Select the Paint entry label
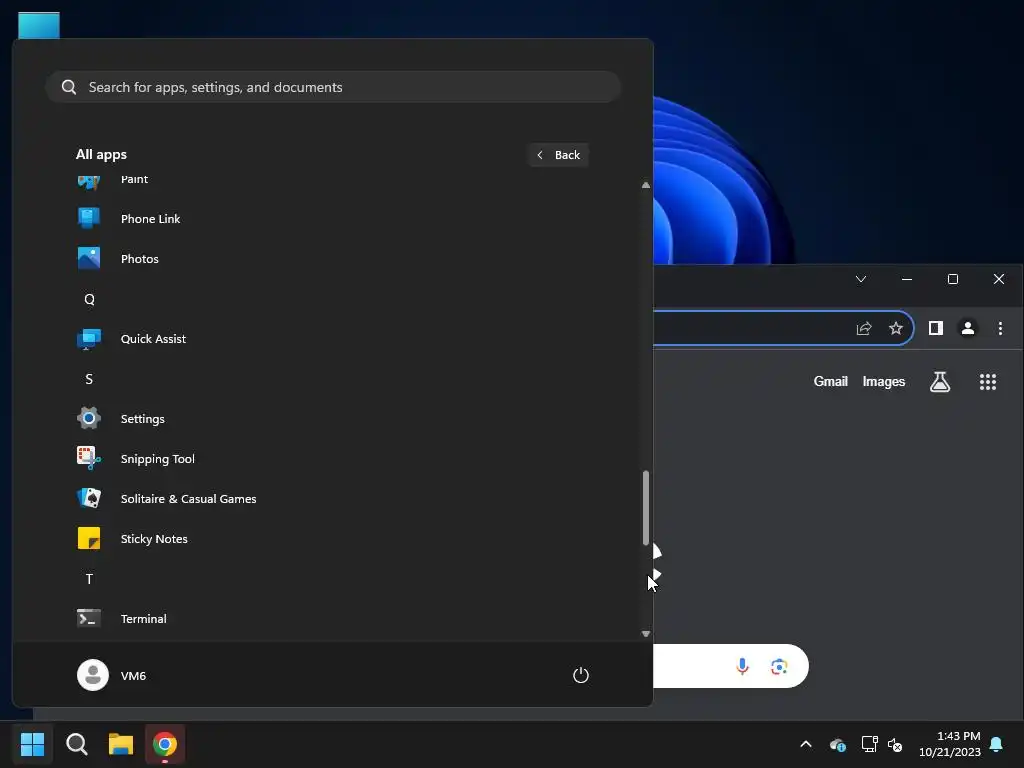1024x768 pixels. (x=135, y=179)
